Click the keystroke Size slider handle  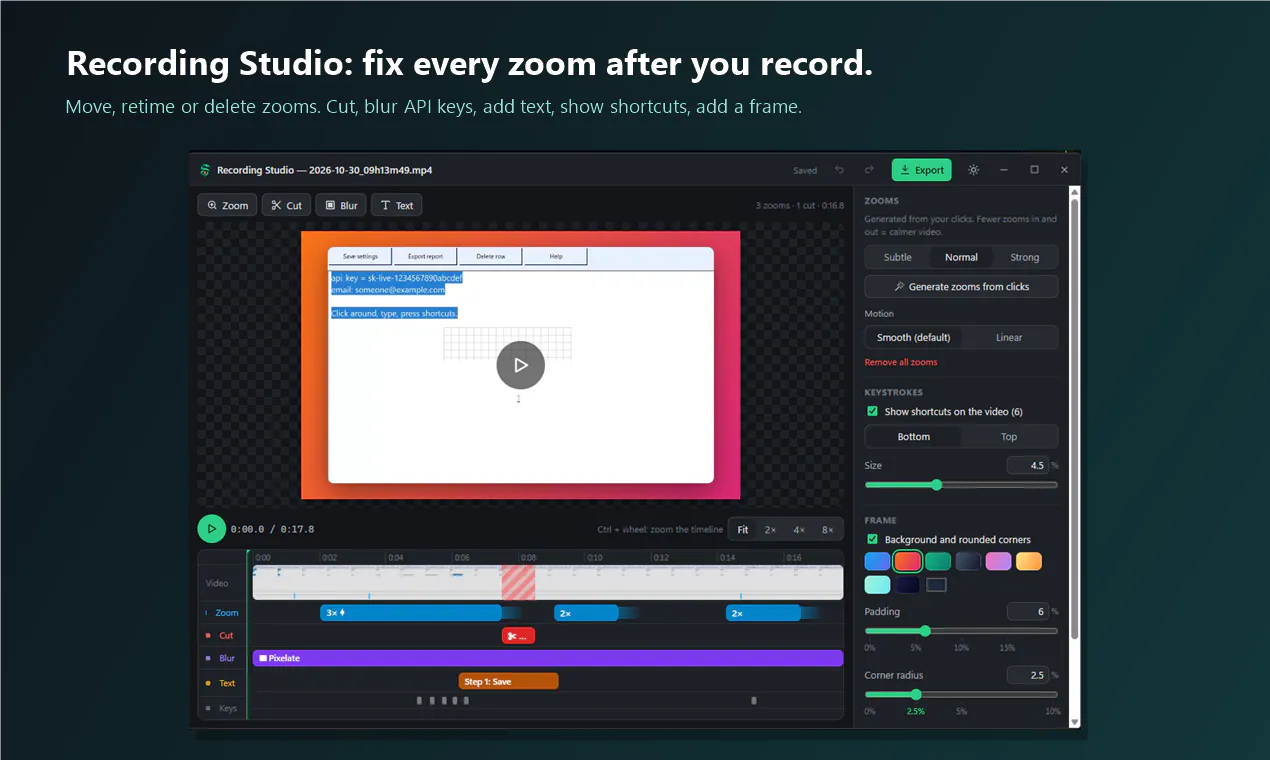[x=937, y=485]
